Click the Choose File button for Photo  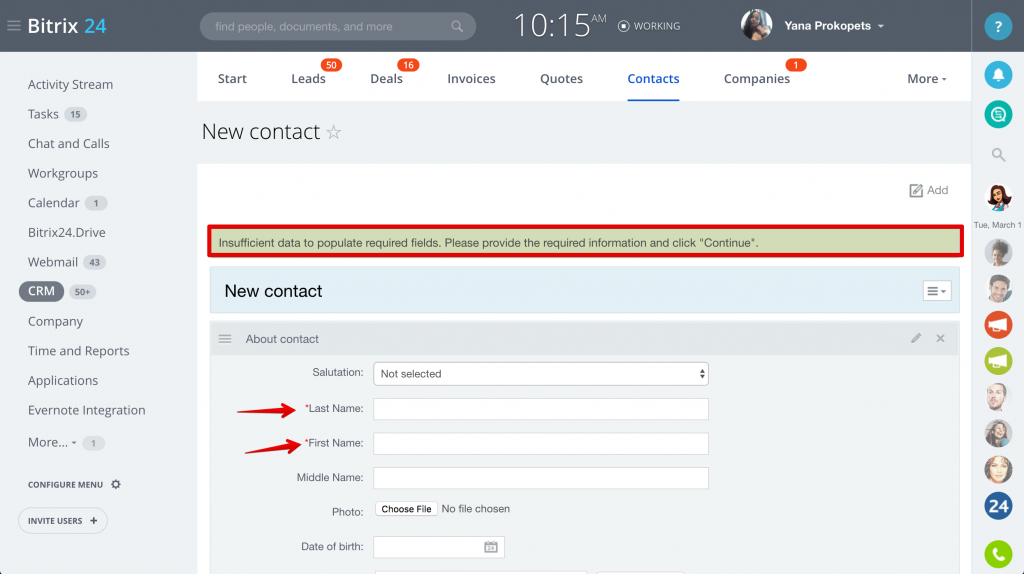click(x=406, y=509)
